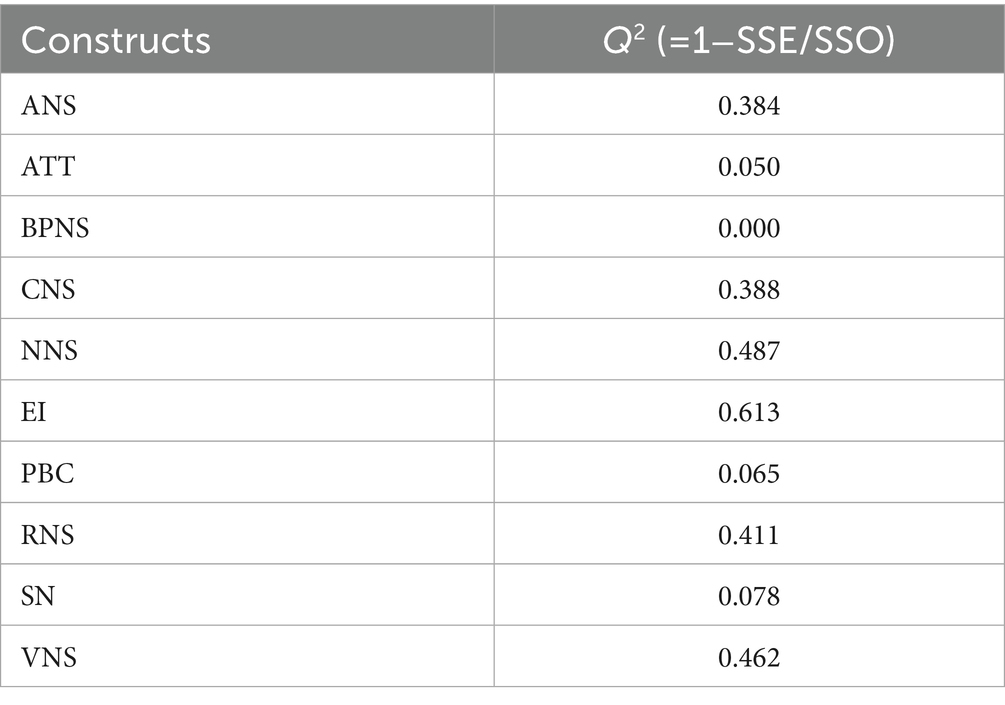Select the EI construct cell

32,411
